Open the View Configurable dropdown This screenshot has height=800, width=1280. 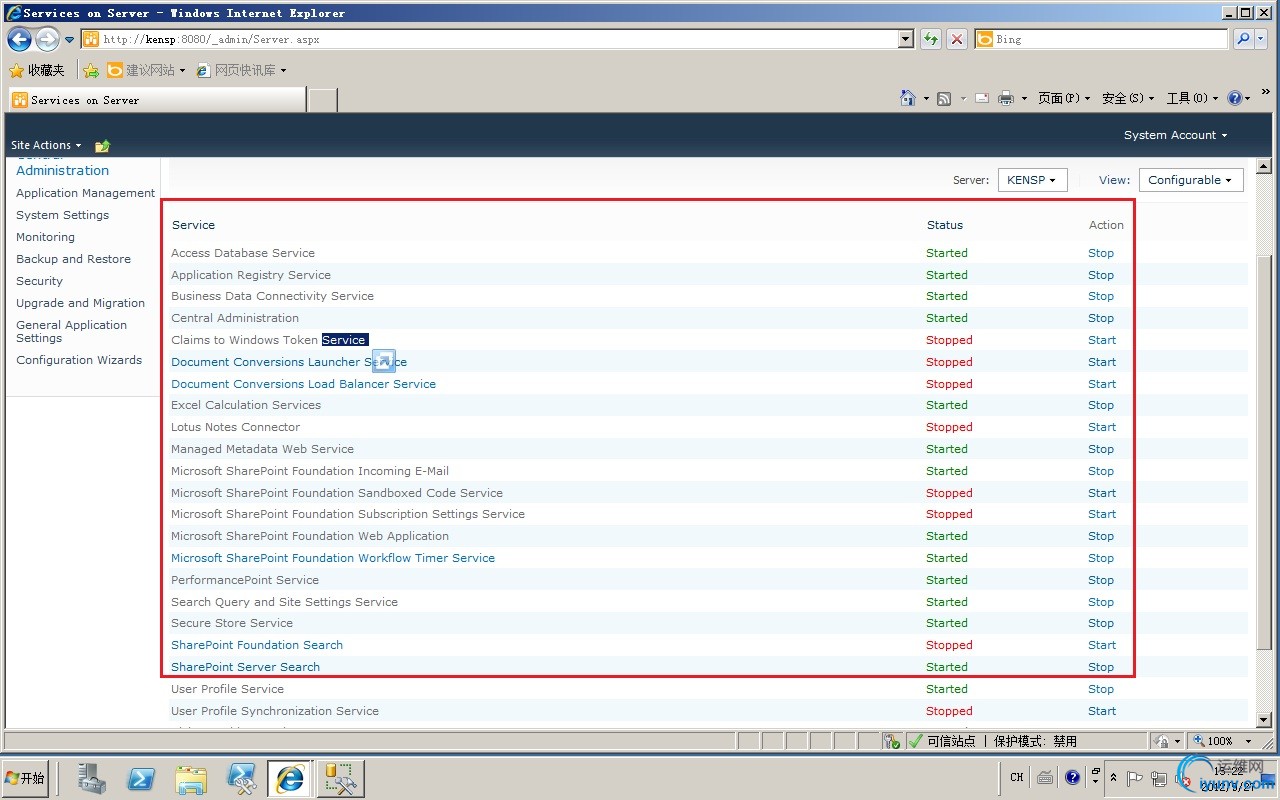(1191, 180)
